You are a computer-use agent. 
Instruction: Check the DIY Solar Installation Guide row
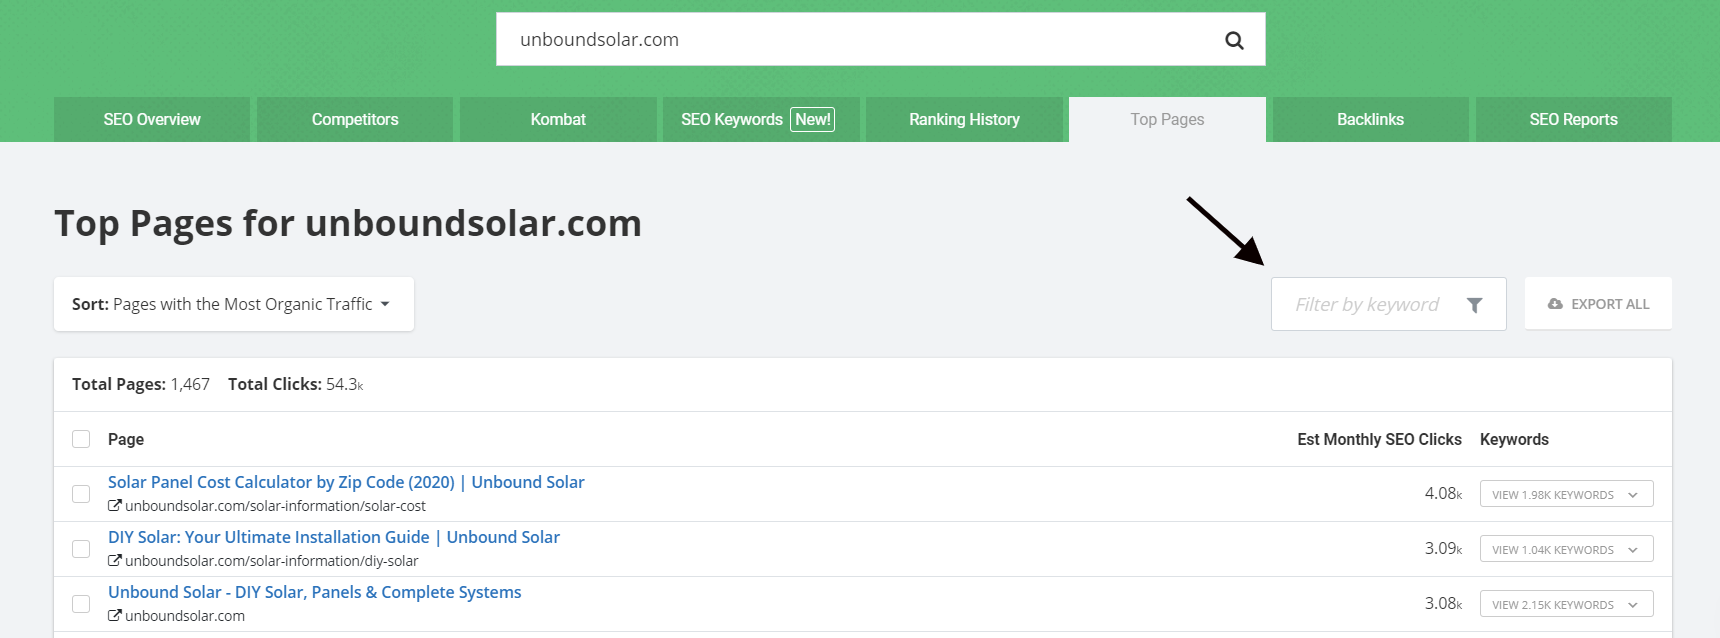click(x=81, y=549)
